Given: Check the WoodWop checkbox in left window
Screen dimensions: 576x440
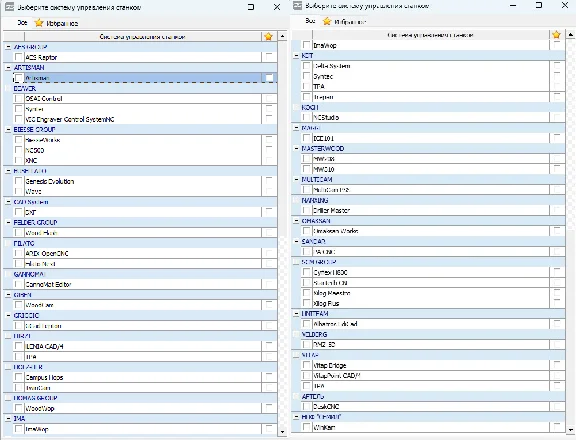Looking at the screenshot, I should point(18,408).
